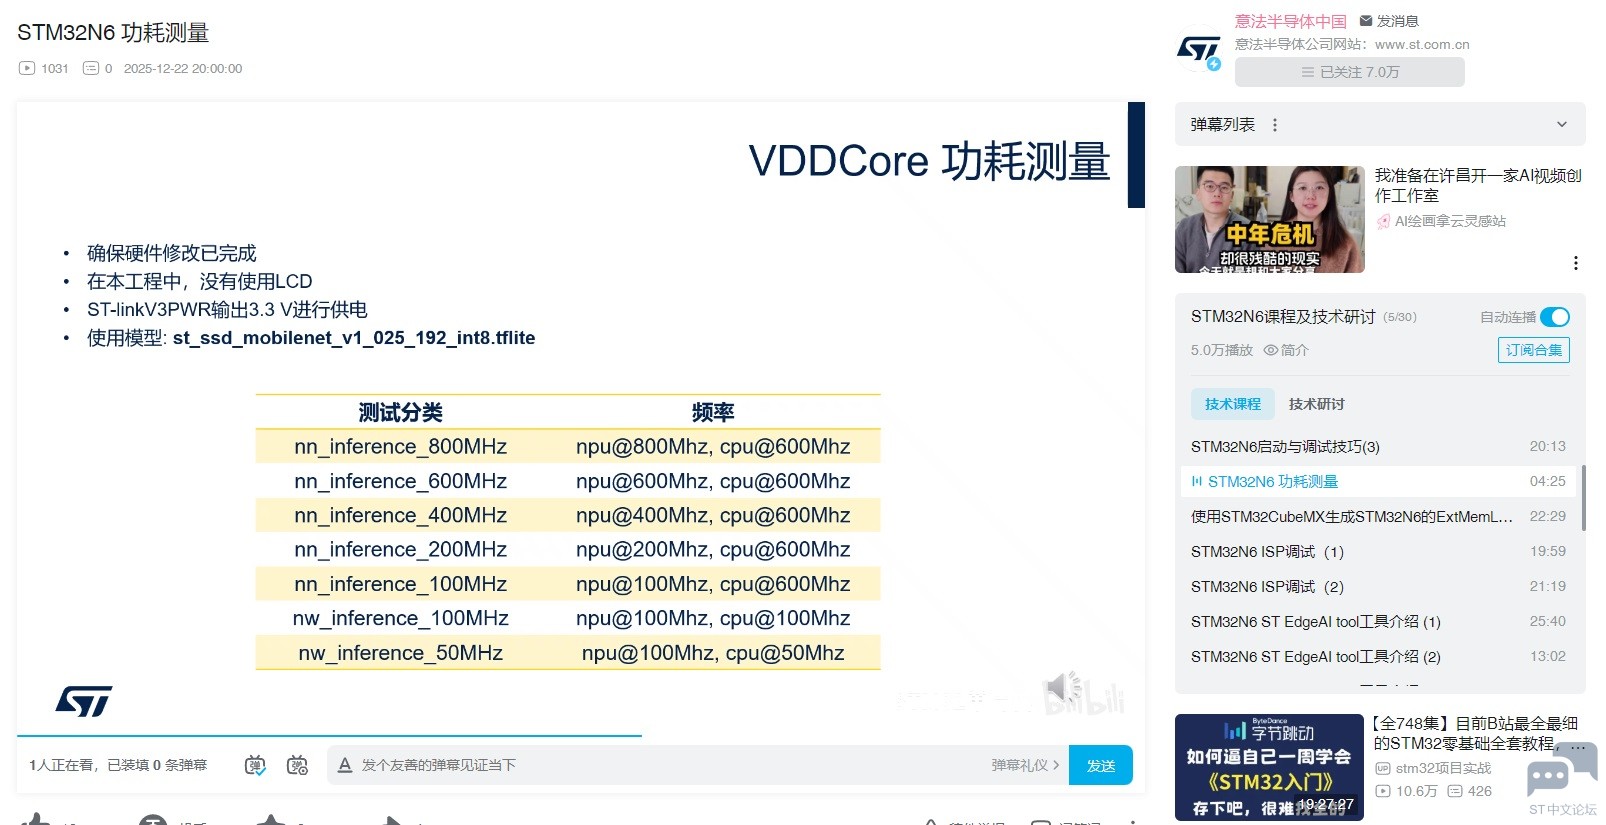The height and width of the screenshot is (825, 1606).
Task: Click the 简介 eye icon
Action: click(1271, 350)
